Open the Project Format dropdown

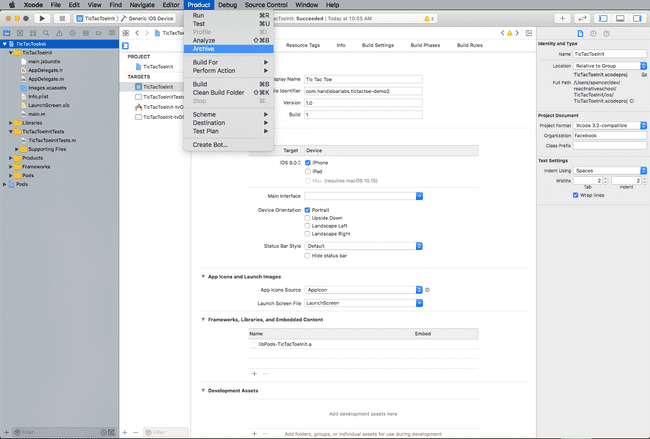(610, 125)
